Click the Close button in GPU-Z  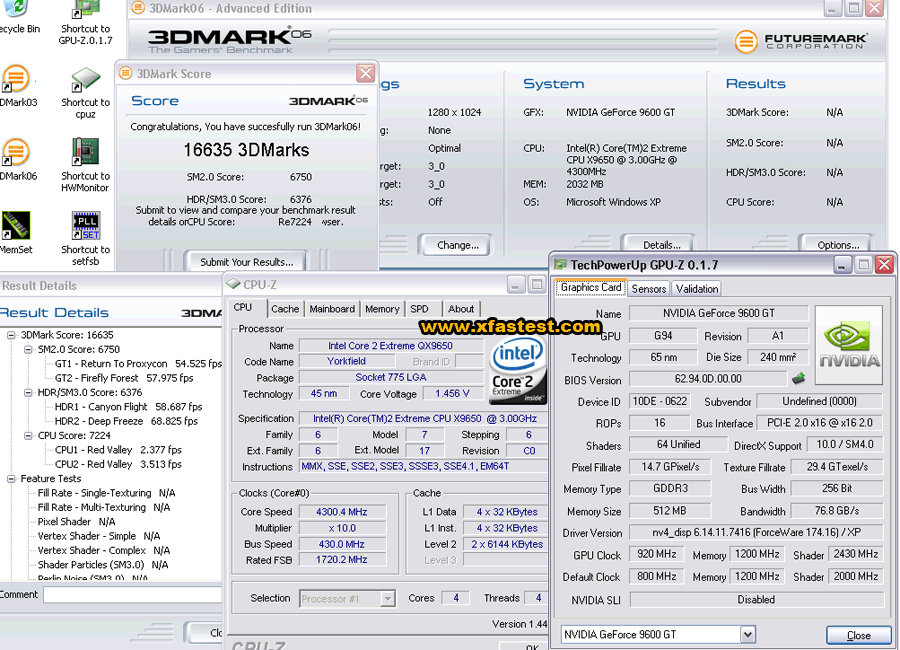[x=859, y=635]
